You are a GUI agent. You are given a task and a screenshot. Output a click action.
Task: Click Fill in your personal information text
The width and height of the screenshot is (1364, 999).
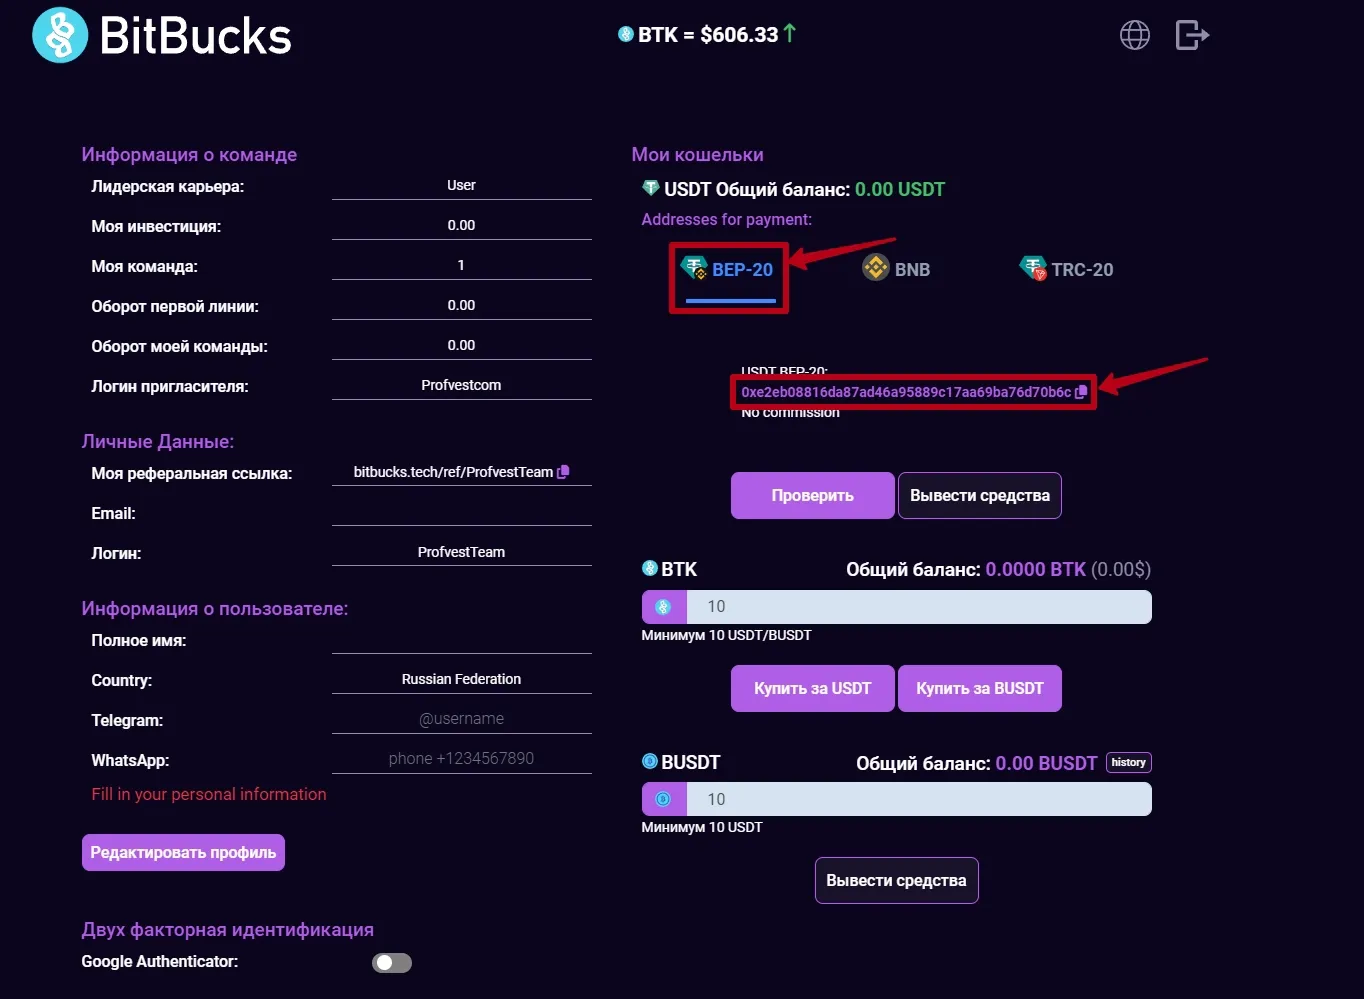[209, 794]
